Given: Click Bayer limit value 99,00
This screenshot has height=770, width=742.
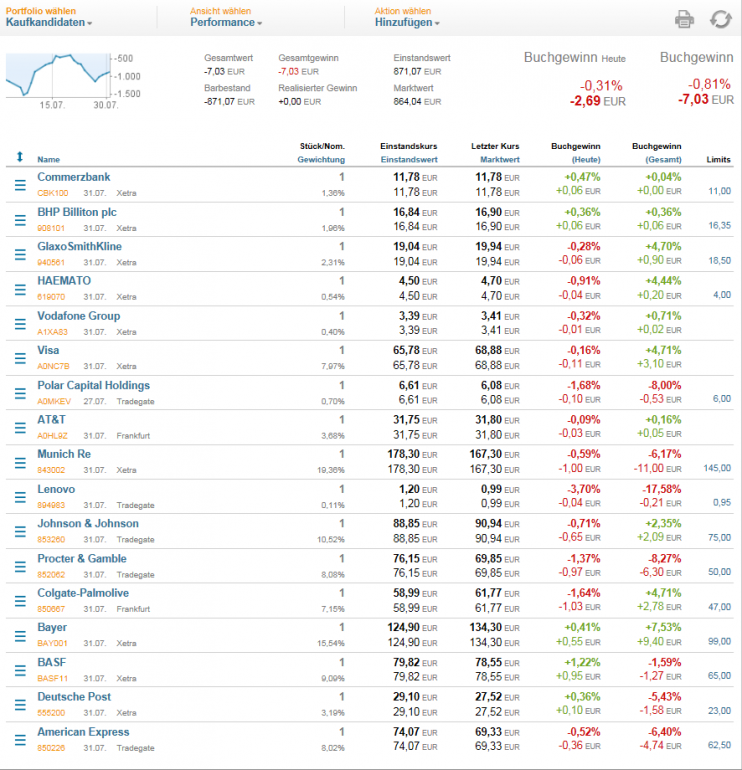Looking at the screenshot, I should 719,641.
